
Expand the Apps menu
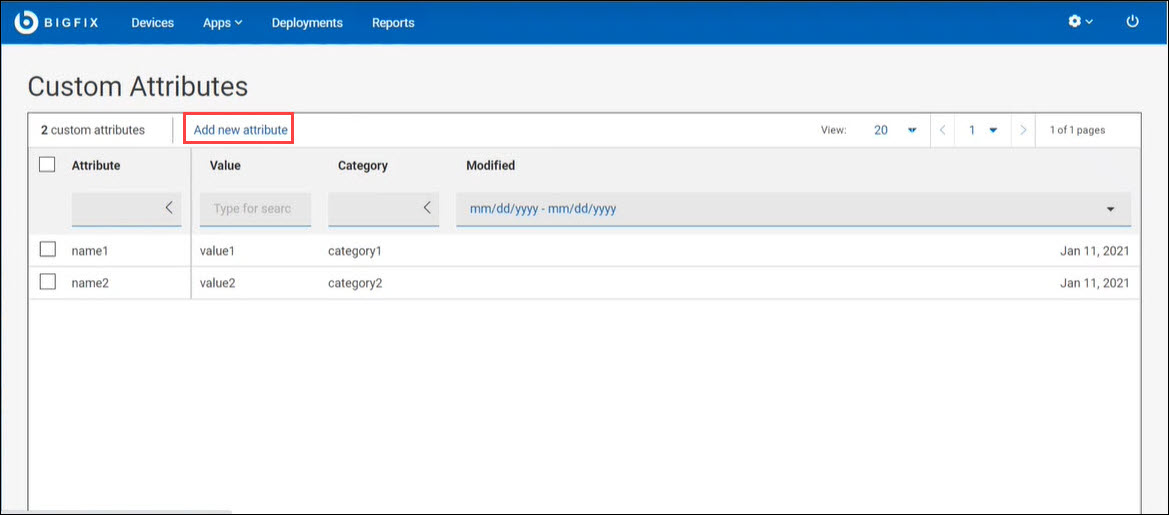tap(222, 22)
